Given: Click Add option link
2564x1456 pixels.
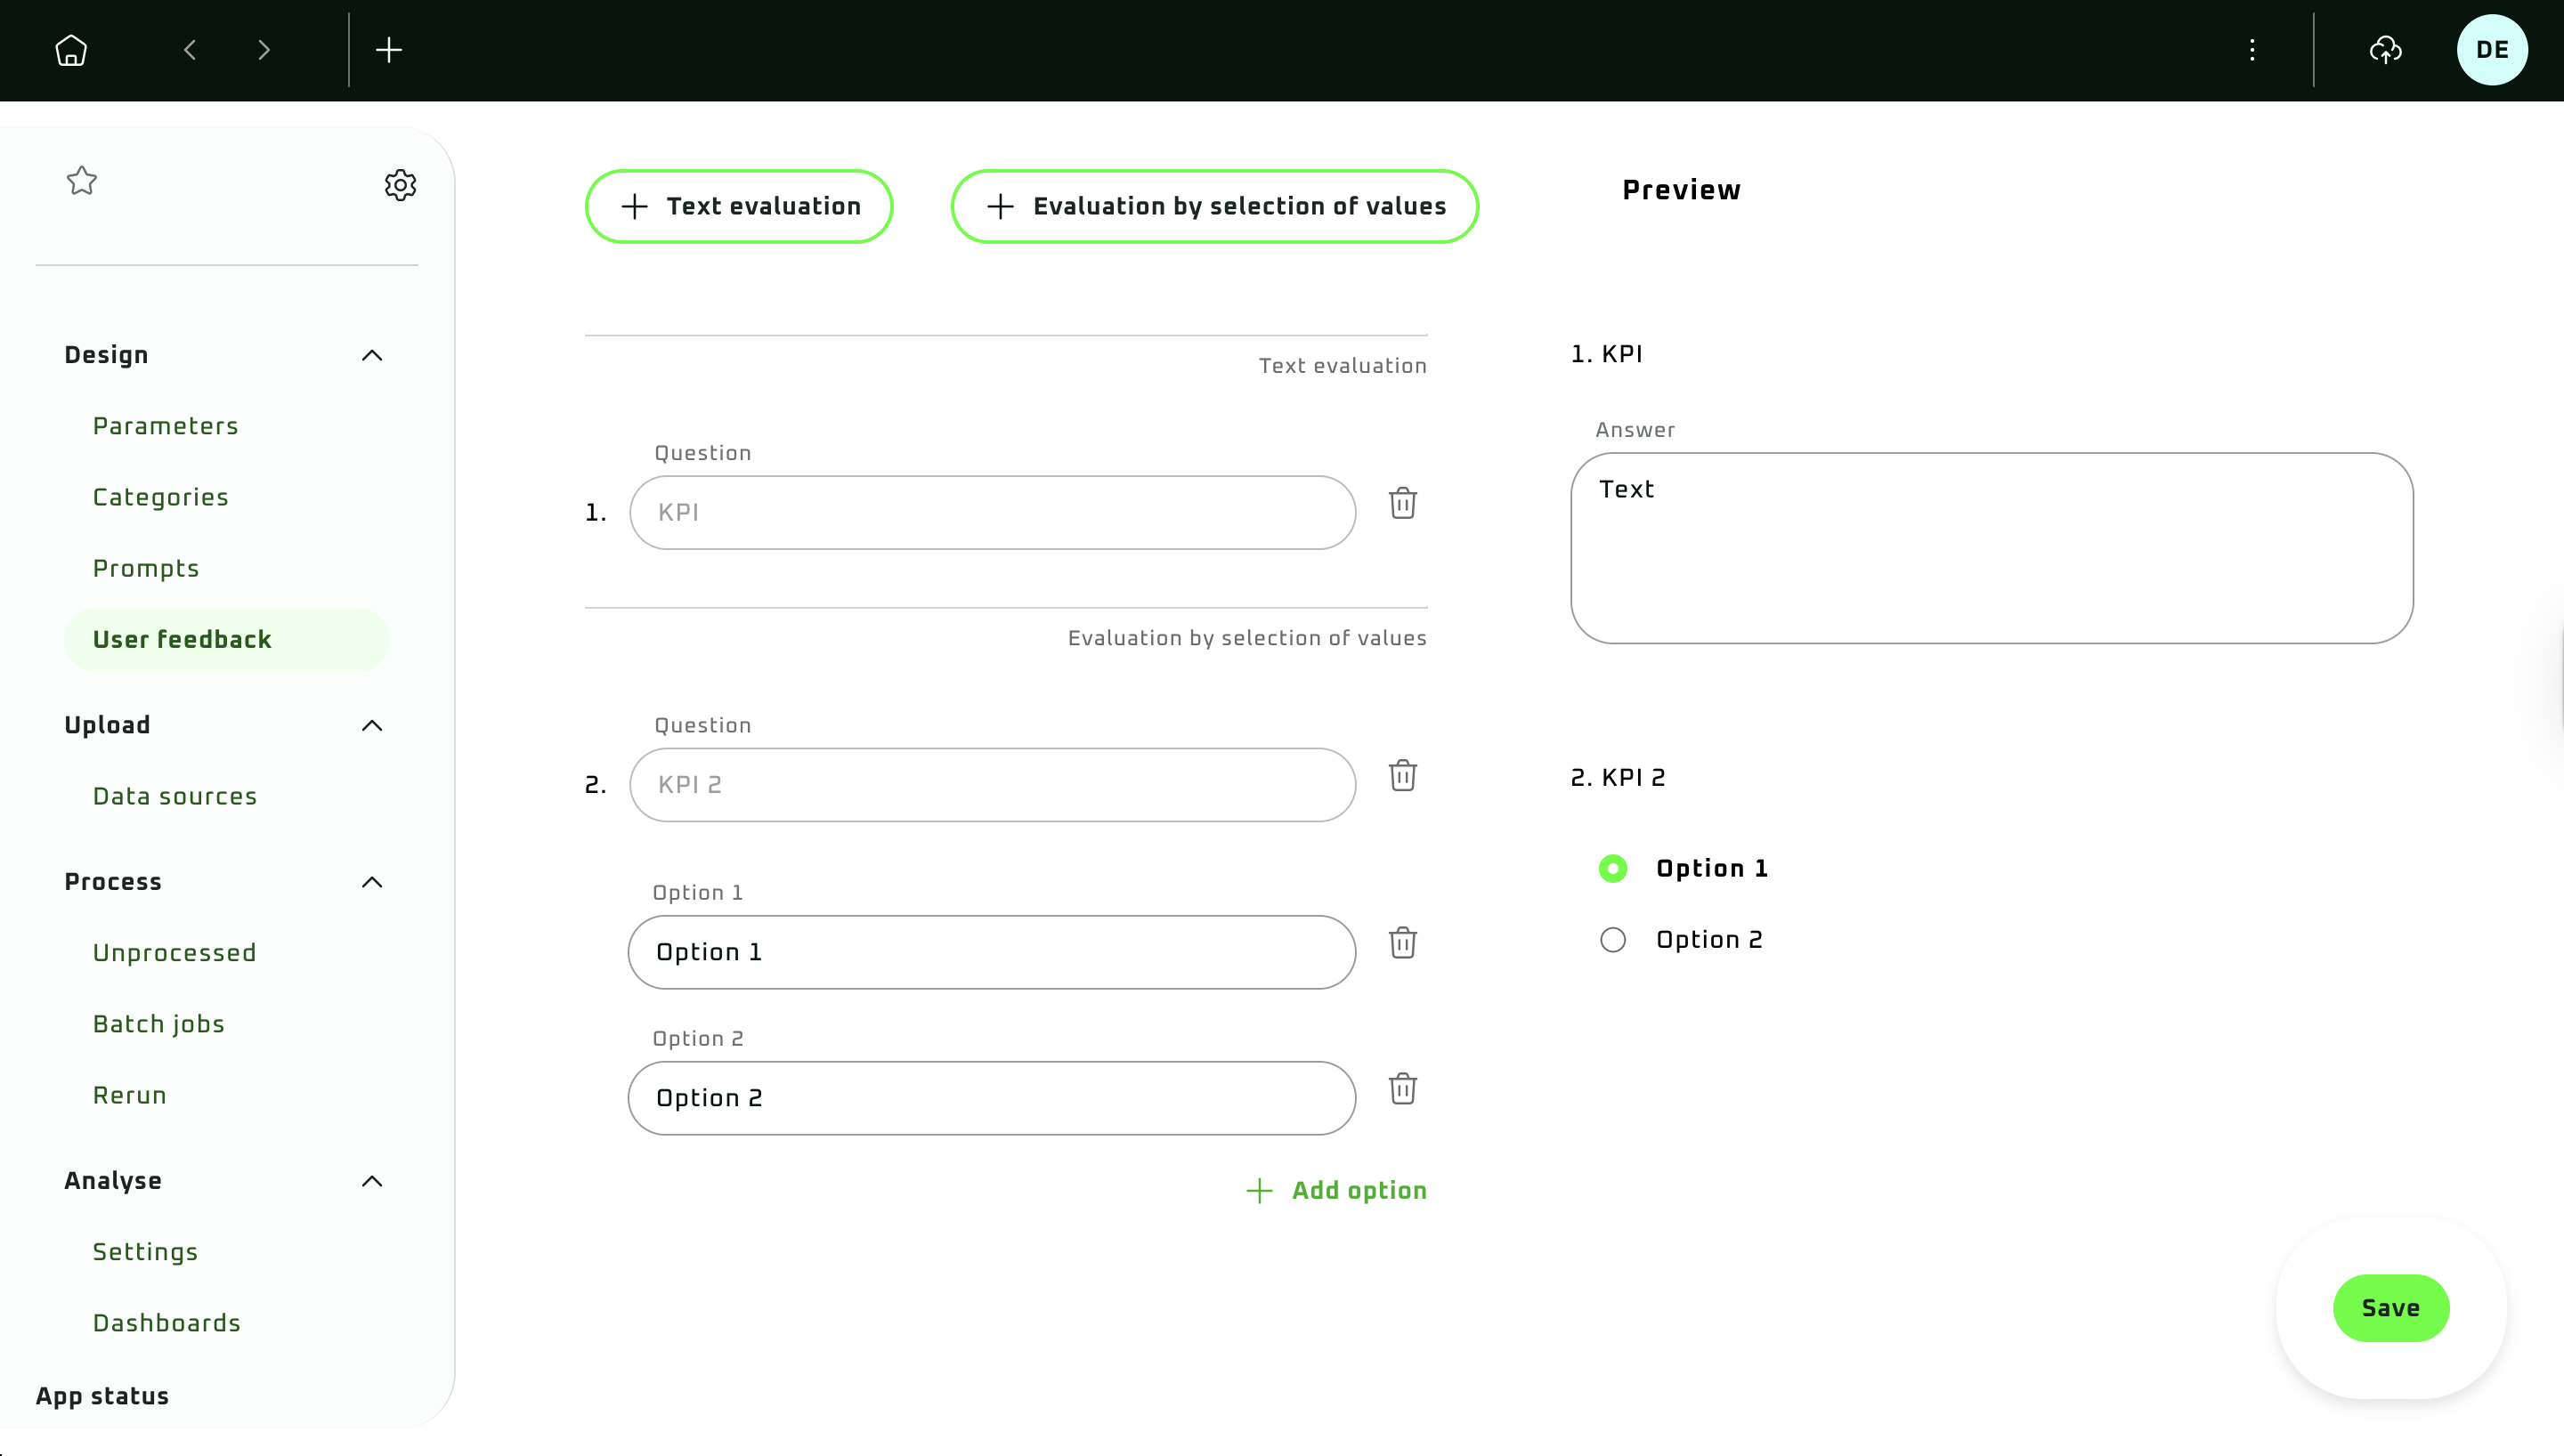Looking at the screenshot, I should pyautogui.click(x=1336, y=1190).
